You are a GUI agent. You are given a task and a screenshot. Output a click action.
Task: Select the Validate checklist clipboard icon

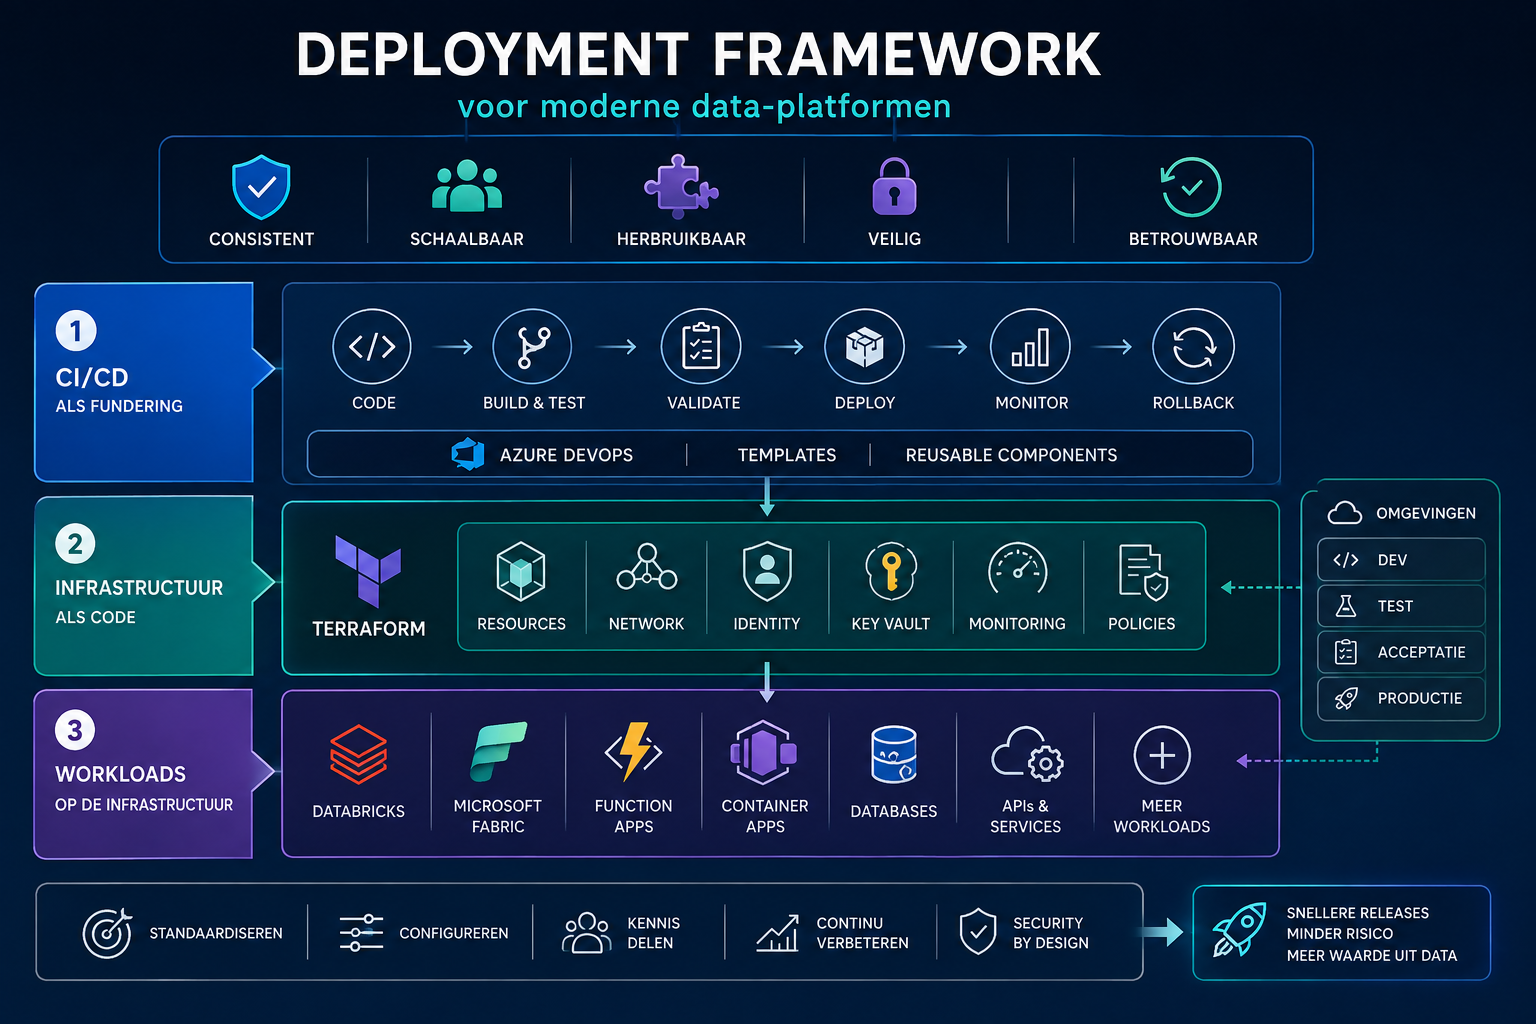pyautogui.click(x=701, y=346)
